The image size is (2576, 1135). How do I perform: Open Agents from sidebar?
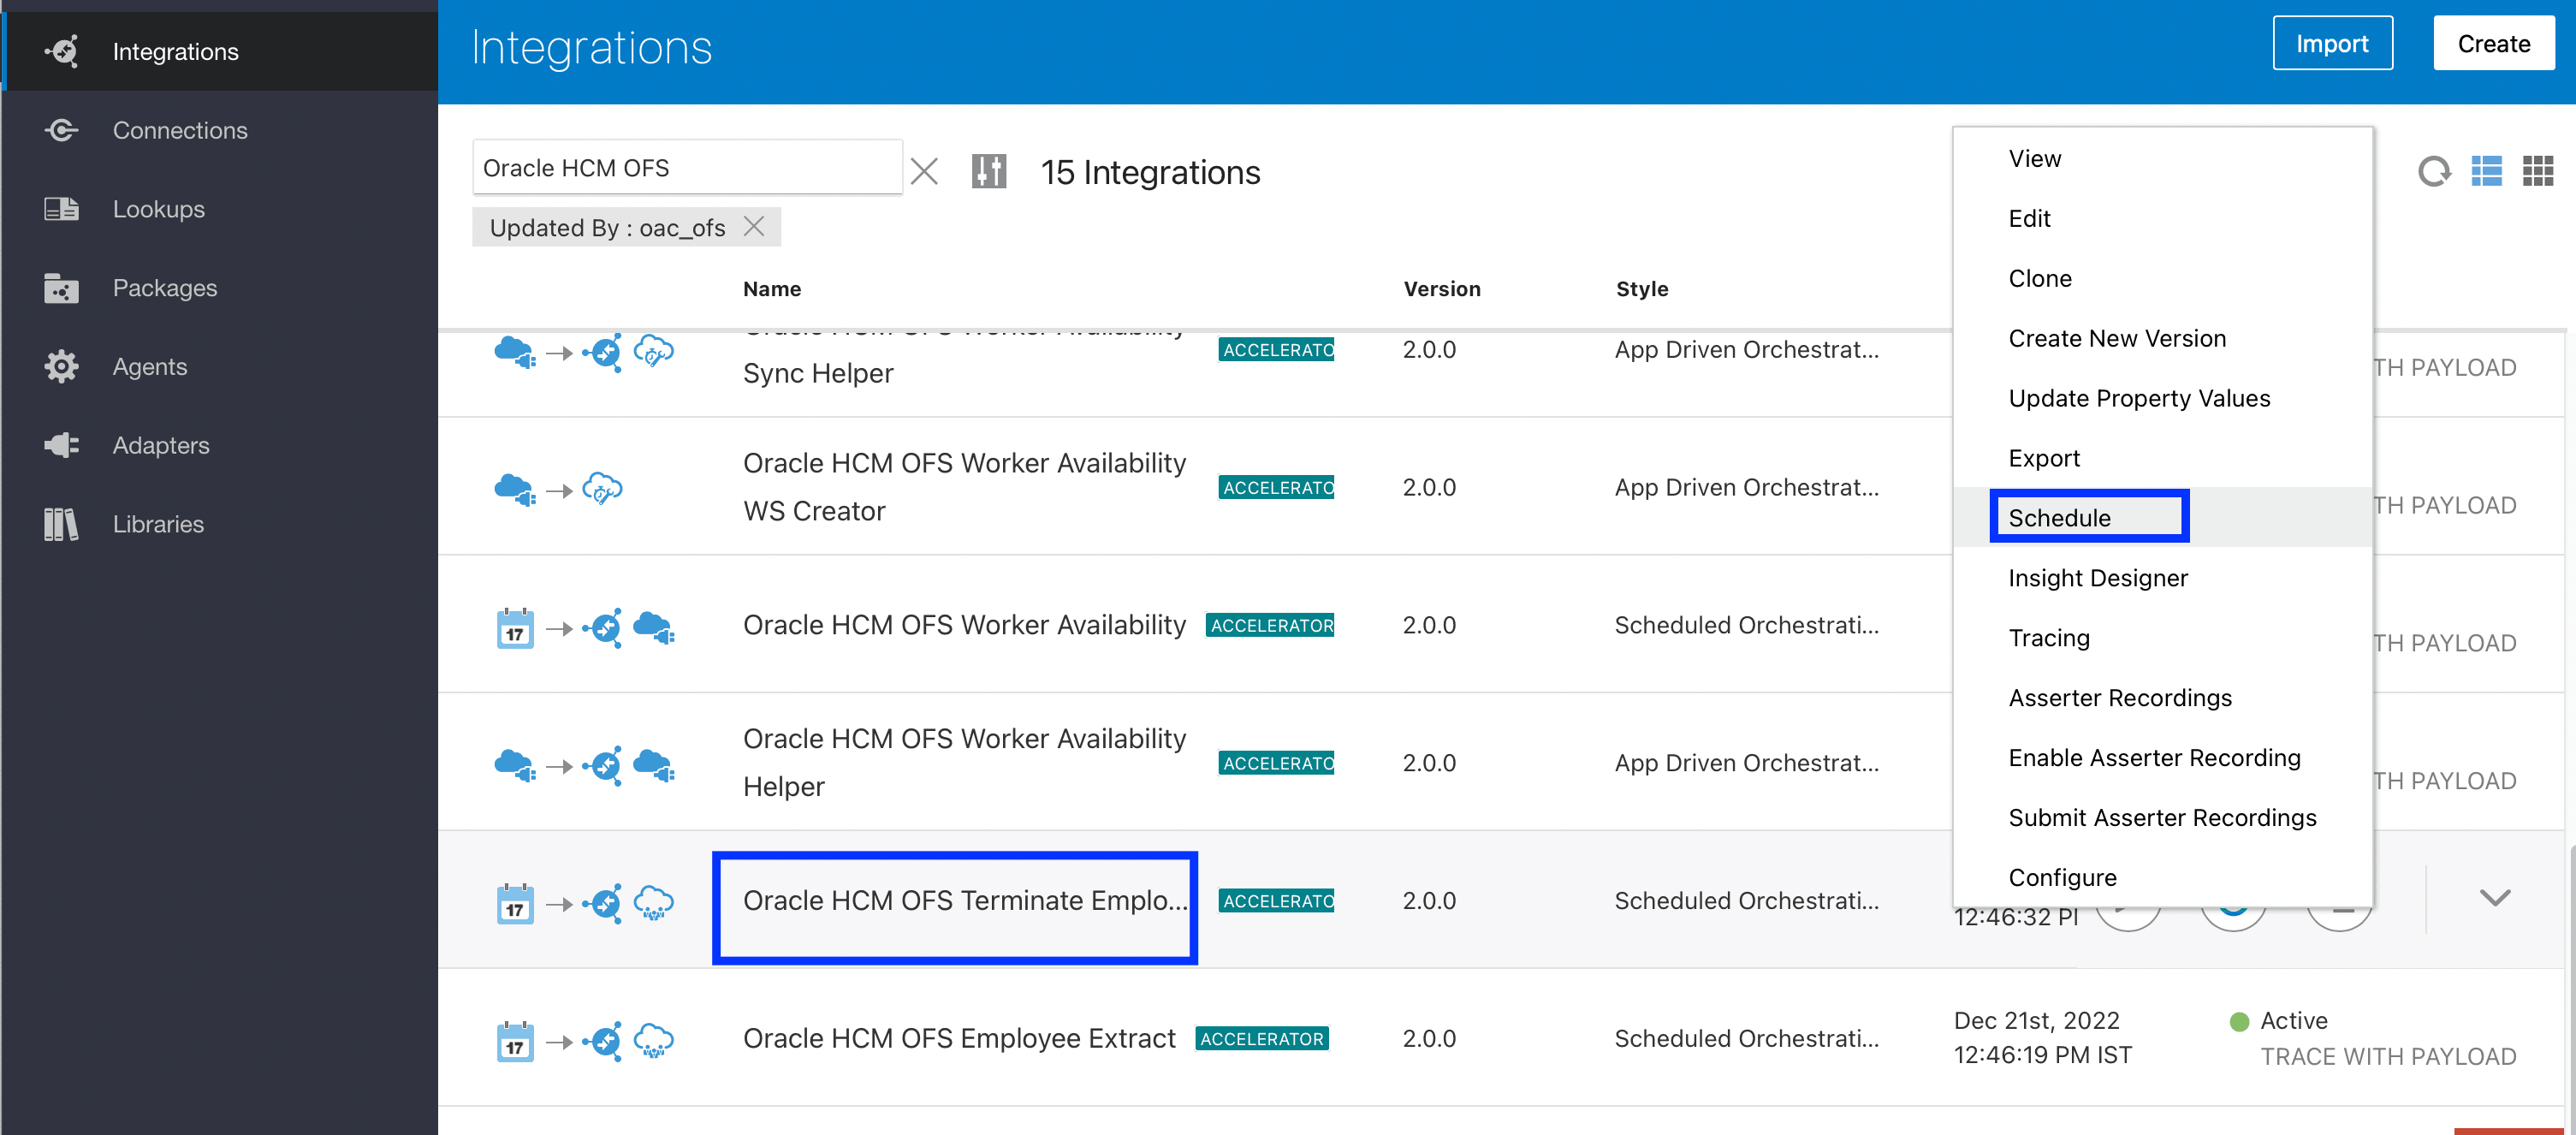click(x=149, y=366)
